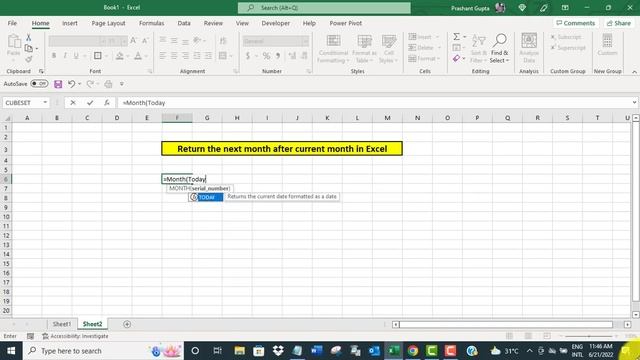
Task: Switch to the Page Layout tab
Action: click(x=109, y=23)
